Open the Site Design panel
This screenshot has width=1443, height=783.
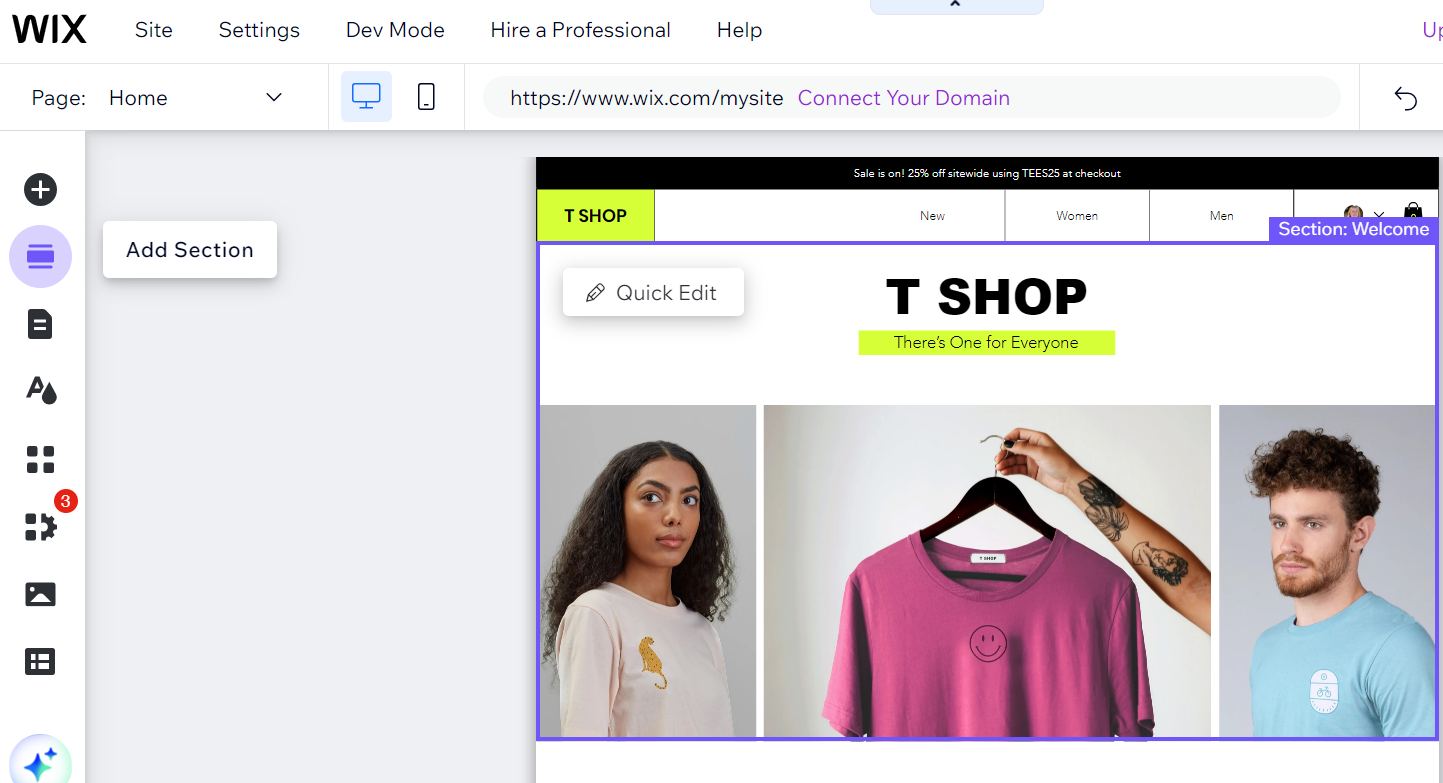40,390
